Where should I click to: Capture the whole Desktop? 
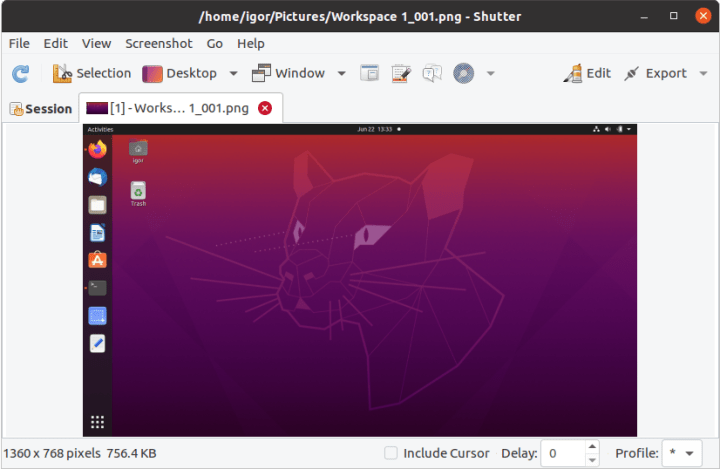pyautogui.click(x=180, y=73)
